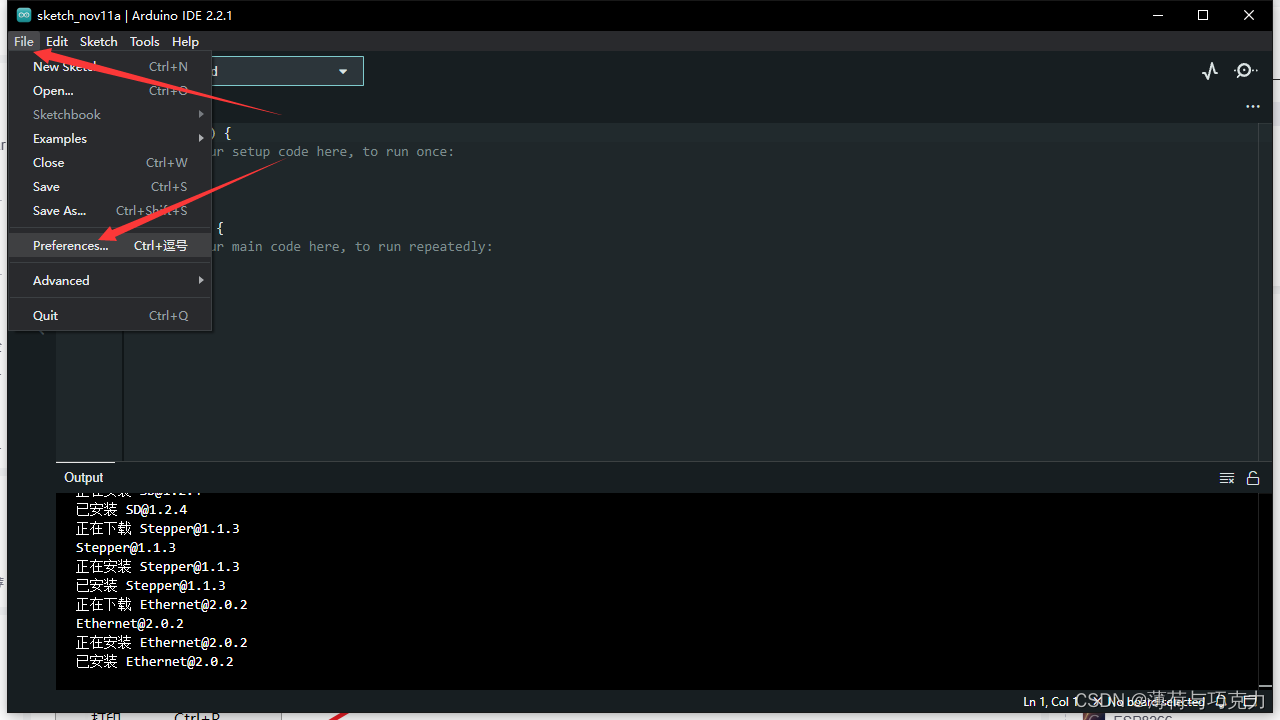Choose Save in the File menu

(110, 186)
